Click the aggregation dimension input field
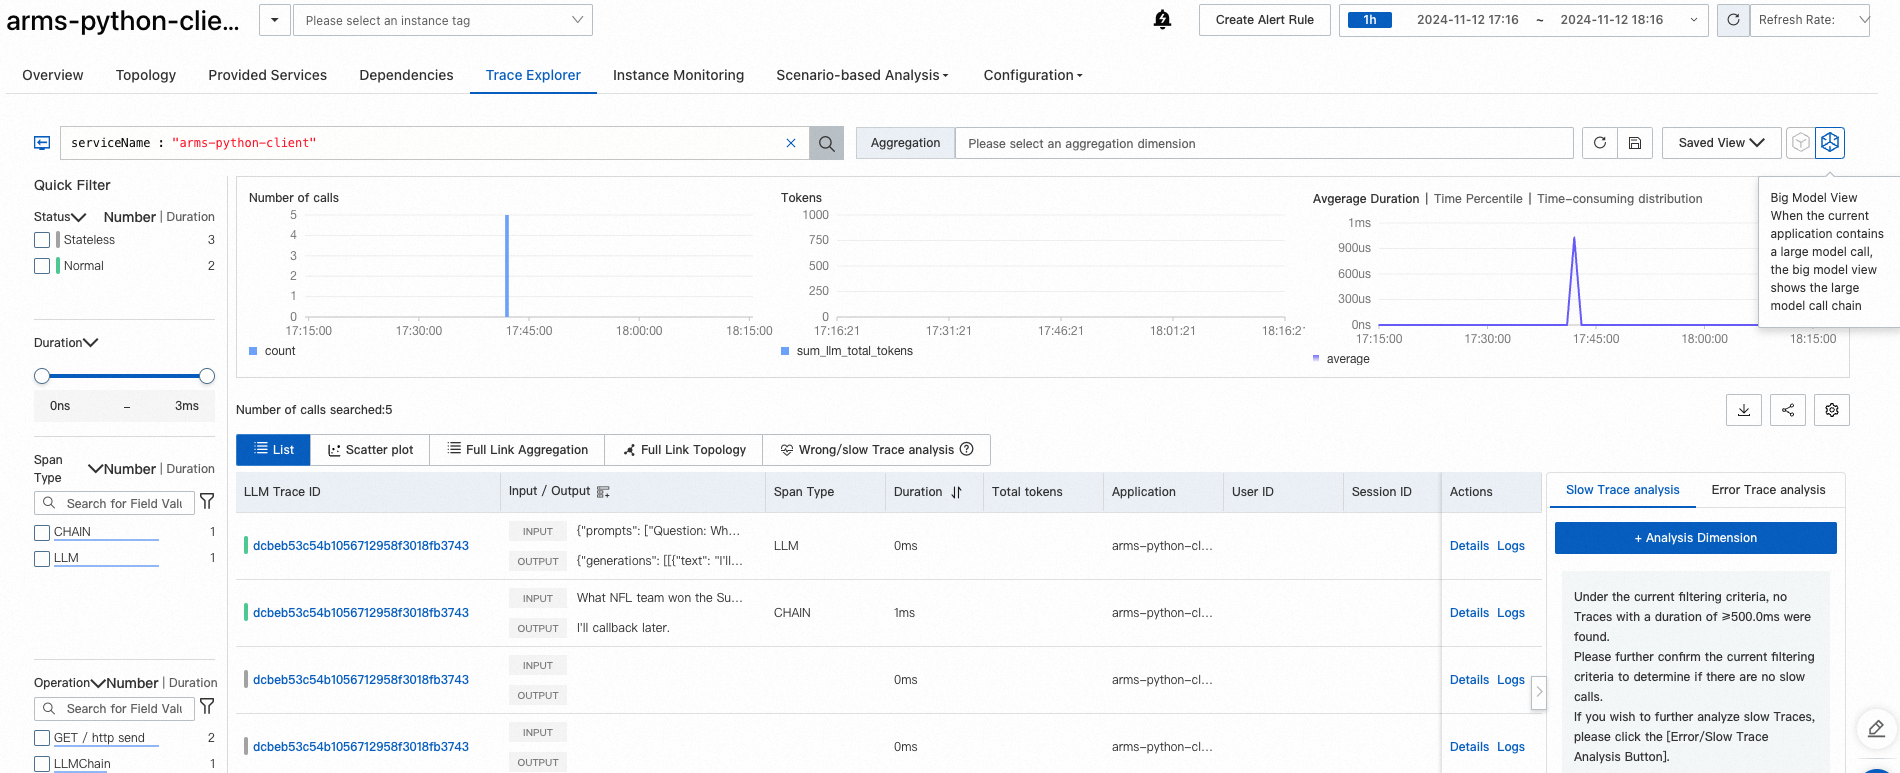Image resolution: width=1900 pixels, height=773 pixels. 1263,143
